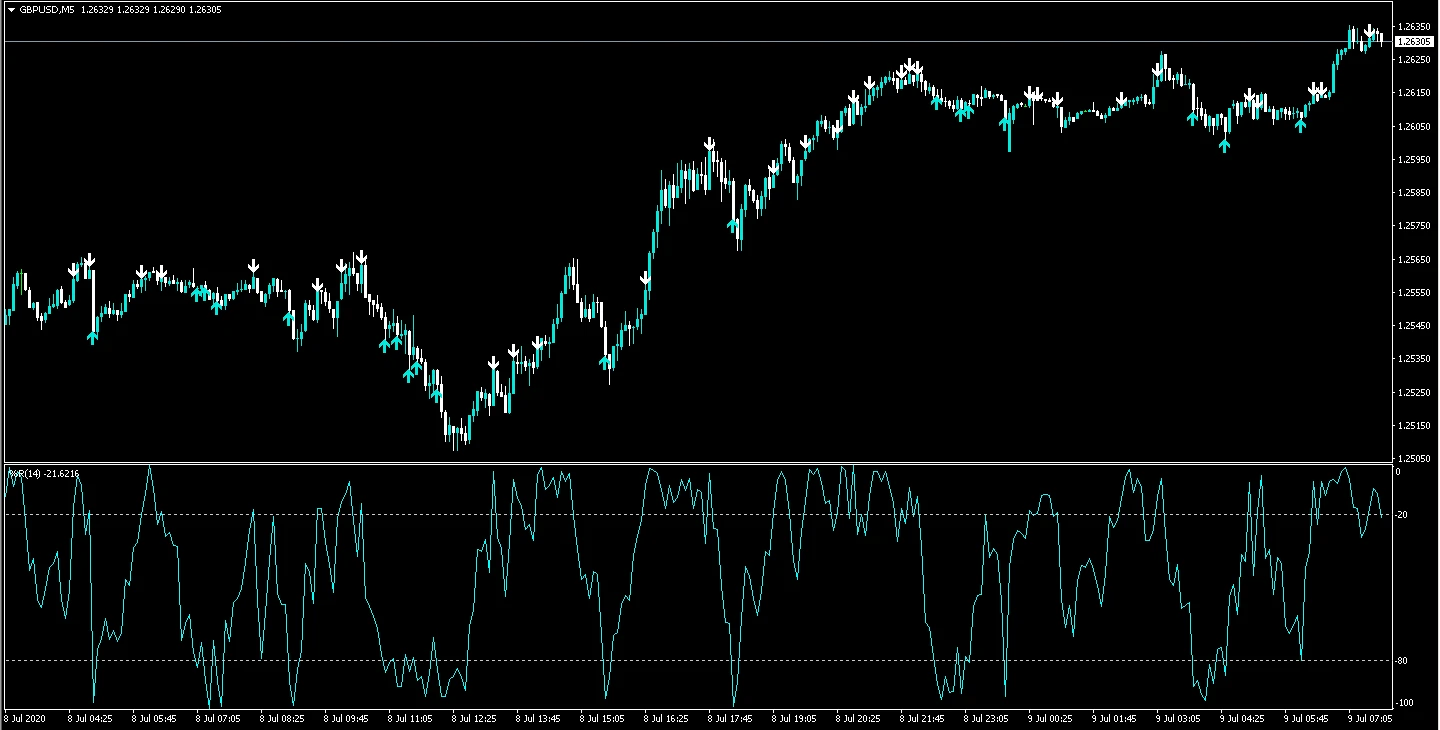Click white down arrow above 9 Jul 03:05 spike

coord(1158,70)
